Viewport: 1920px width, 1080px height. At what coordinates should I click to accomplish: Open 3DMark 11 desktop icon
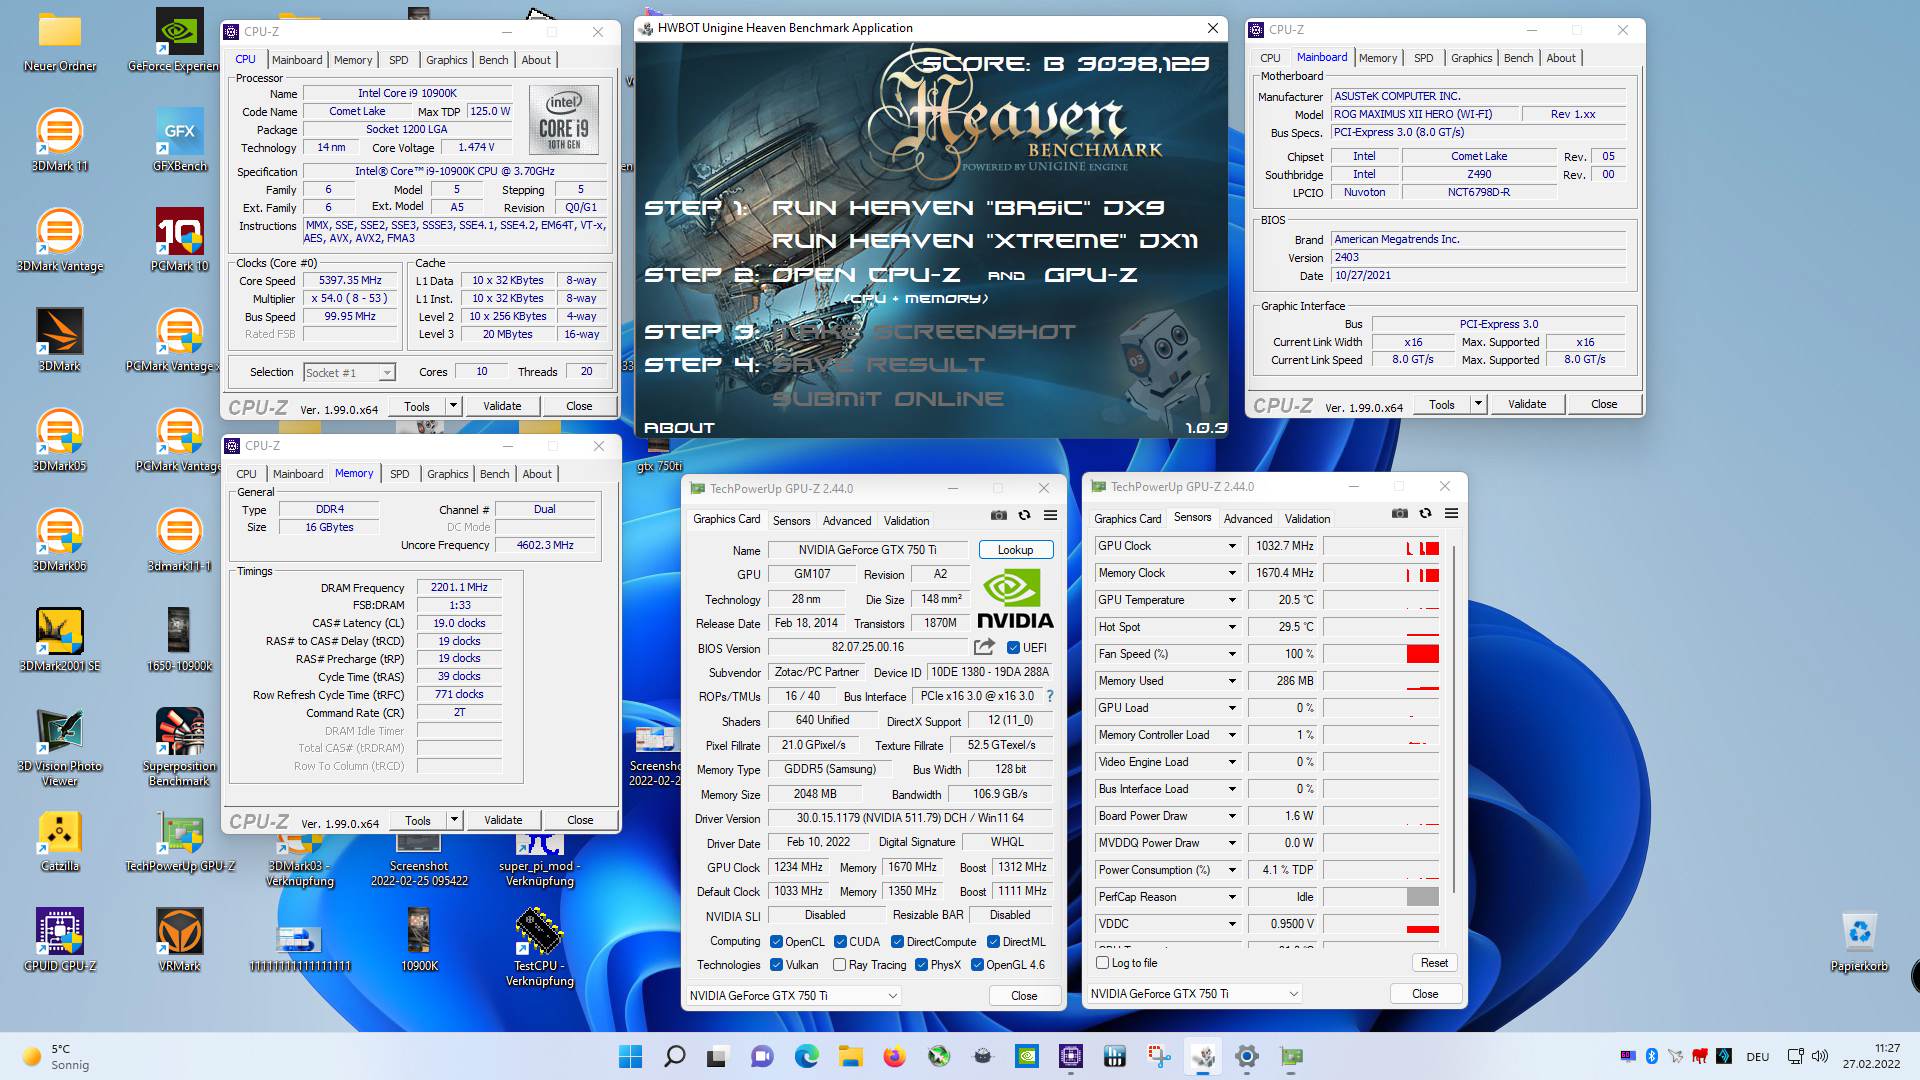(x=59, y=140)
